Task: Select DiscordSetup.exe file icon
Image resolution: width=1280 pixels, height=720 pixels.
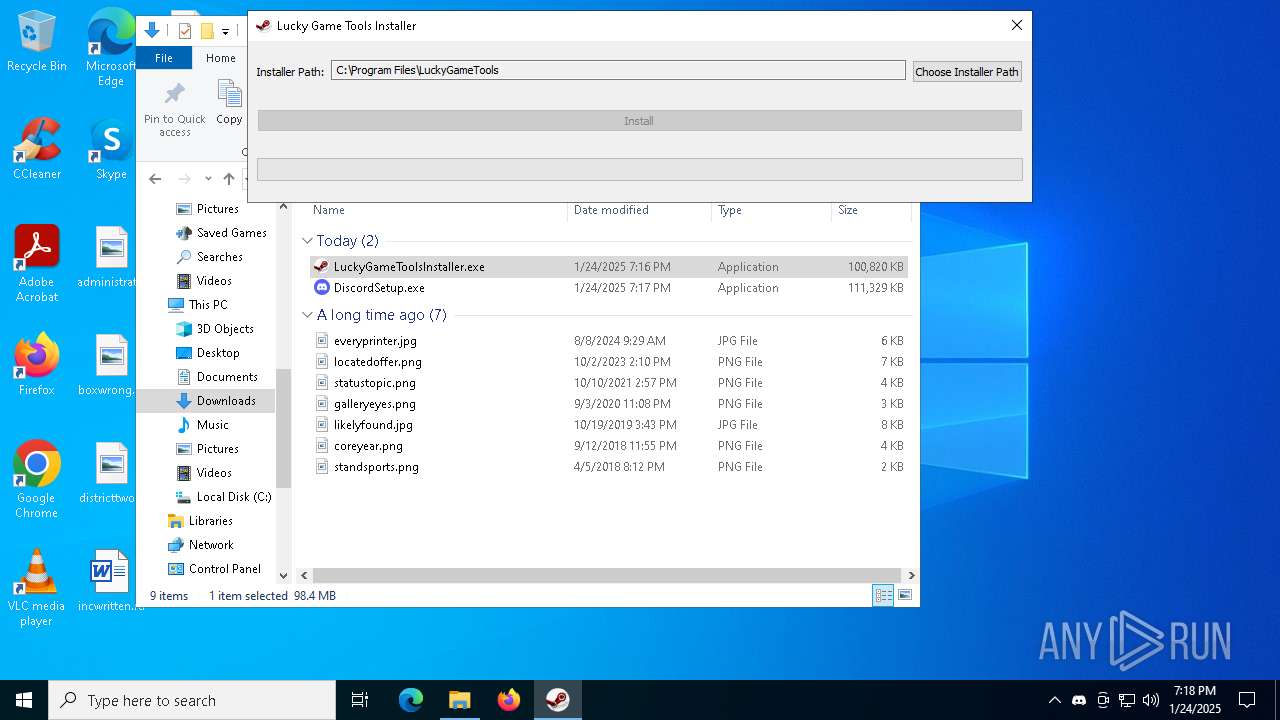Action: pyautogui.click(x=321, y=288)
